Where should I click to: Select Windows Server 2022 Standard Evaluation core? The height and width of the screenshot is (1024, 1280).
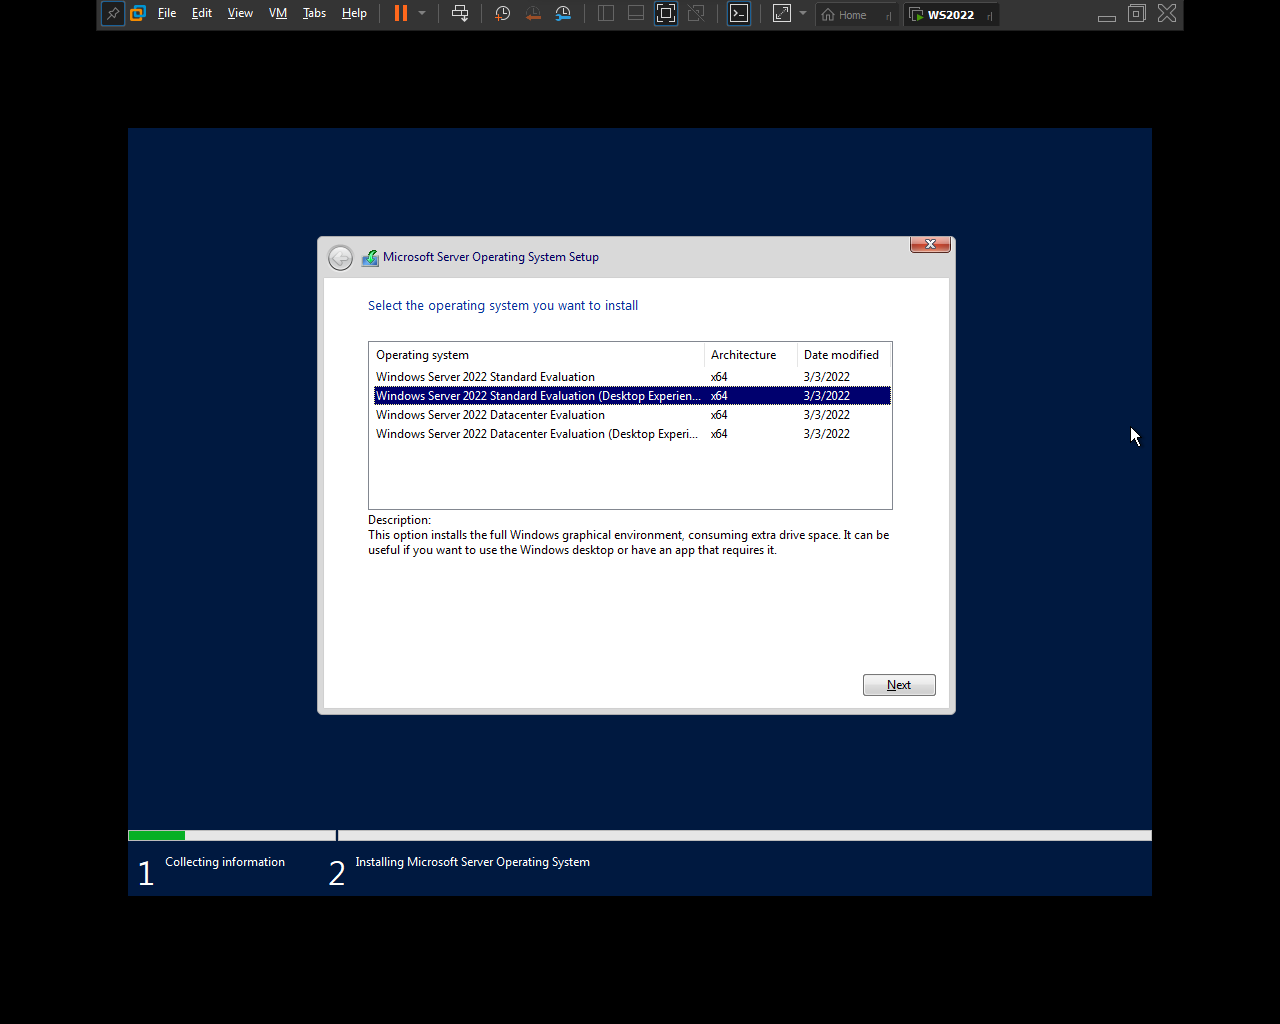(x=485, y=377)
